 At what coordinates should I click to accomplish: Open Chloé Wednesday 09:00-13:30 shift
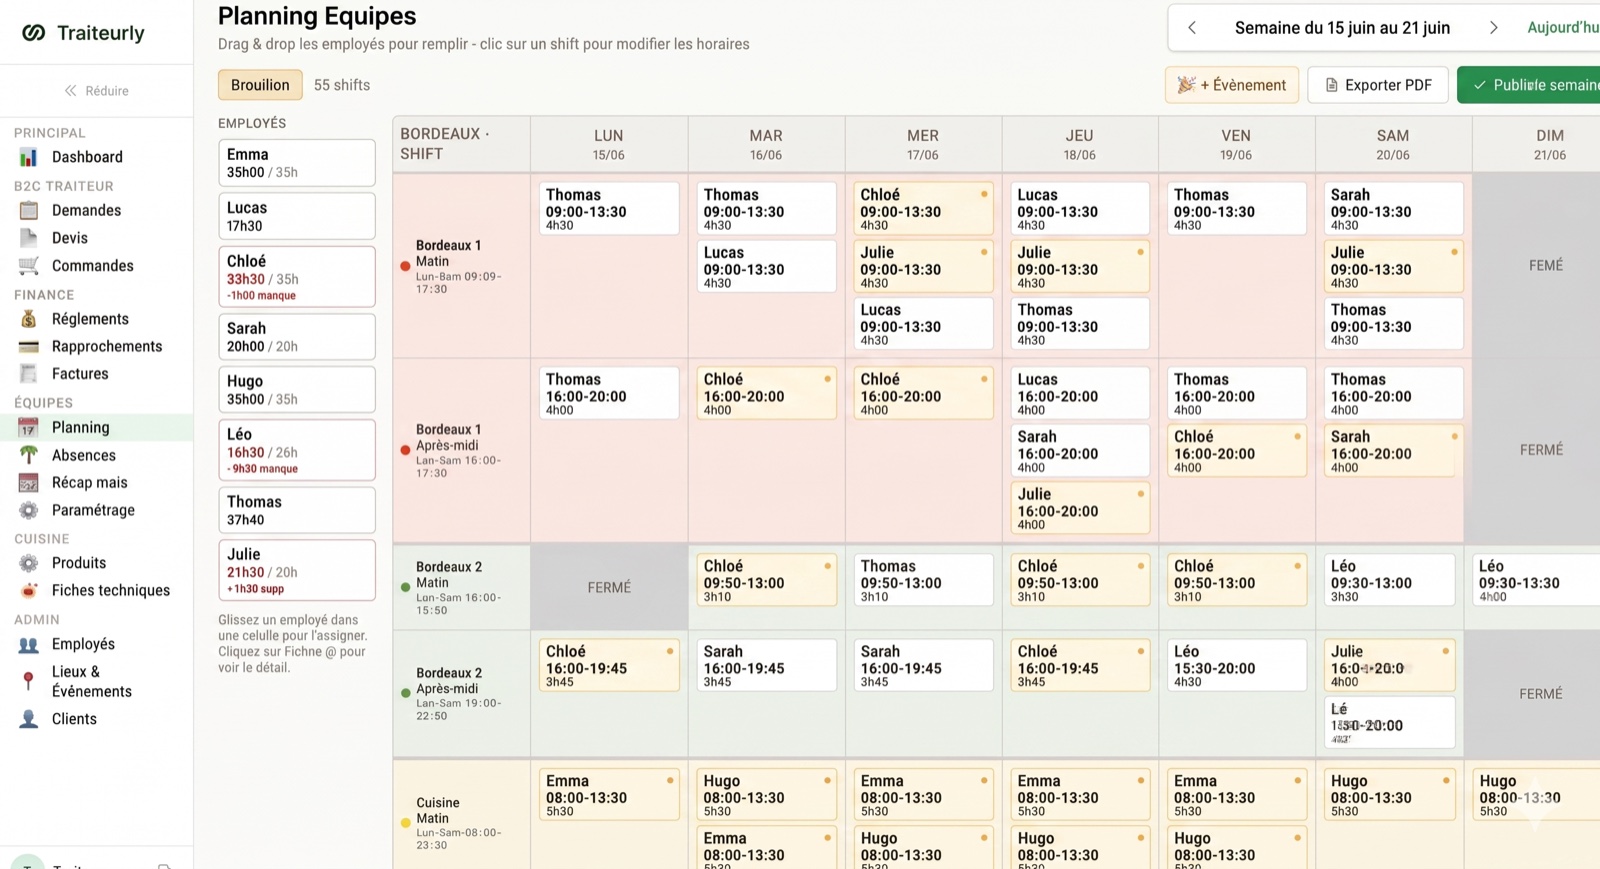[923, 208]
